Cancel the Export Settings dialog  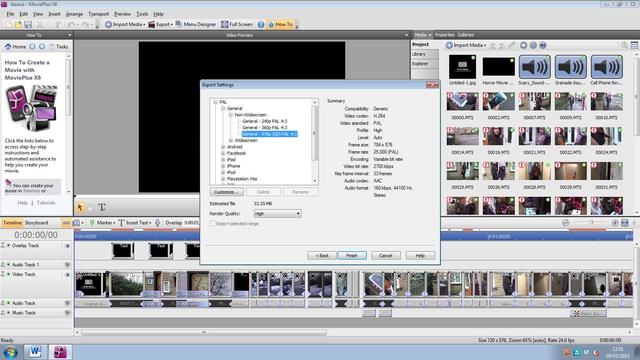[386, 256]
